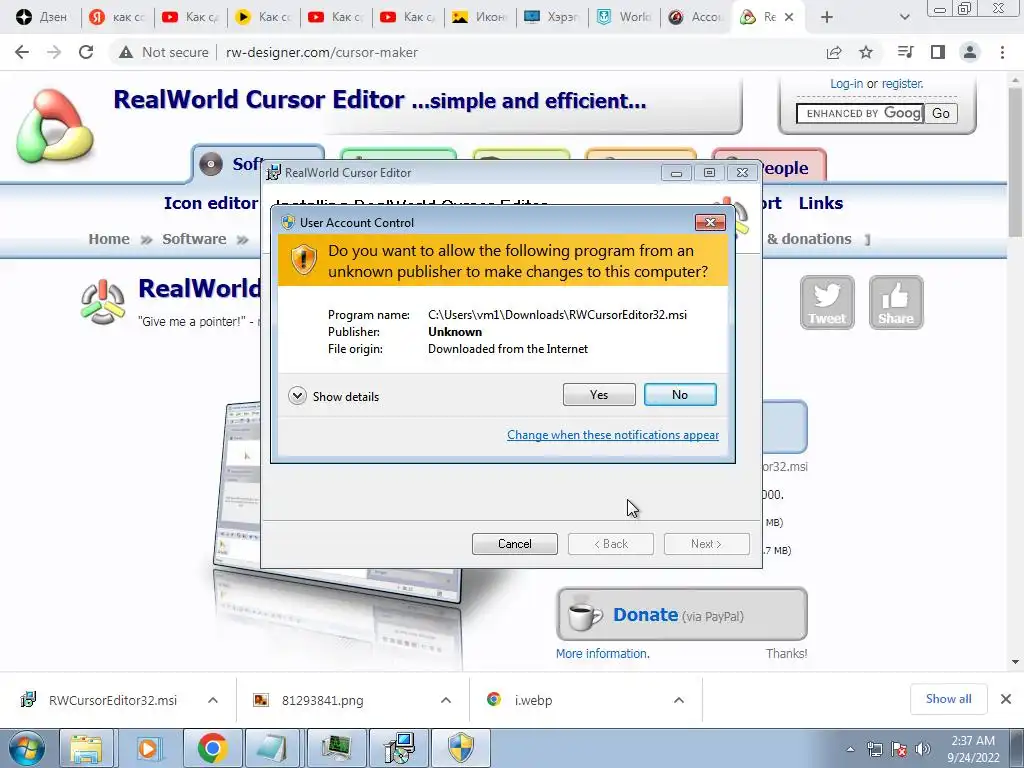Open Log-in link
Image resolution: width=1024 pixels, height=768 pixels.
[x=846, y=84]
